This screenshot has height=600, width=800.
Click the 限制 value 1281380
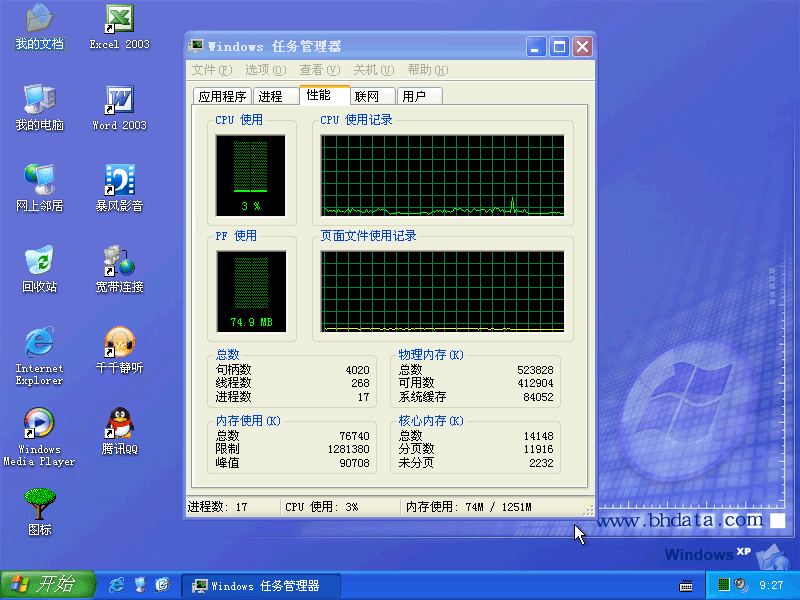[348, 449]
